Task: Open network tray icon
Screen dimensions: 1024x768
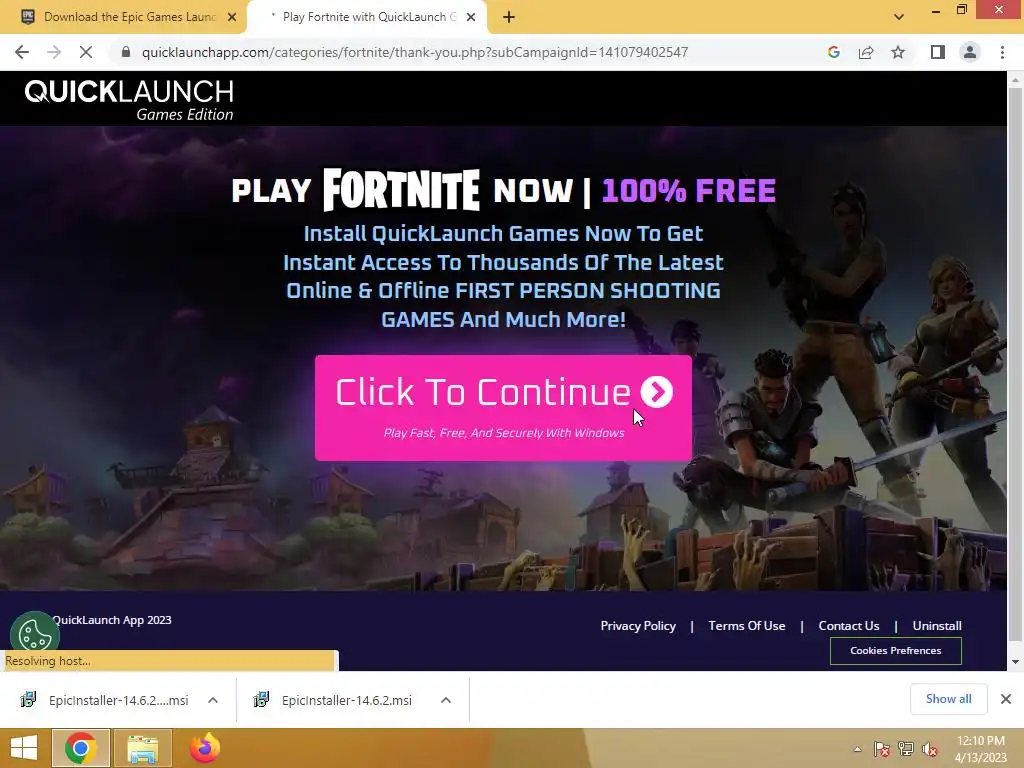Action: [906, 749]
